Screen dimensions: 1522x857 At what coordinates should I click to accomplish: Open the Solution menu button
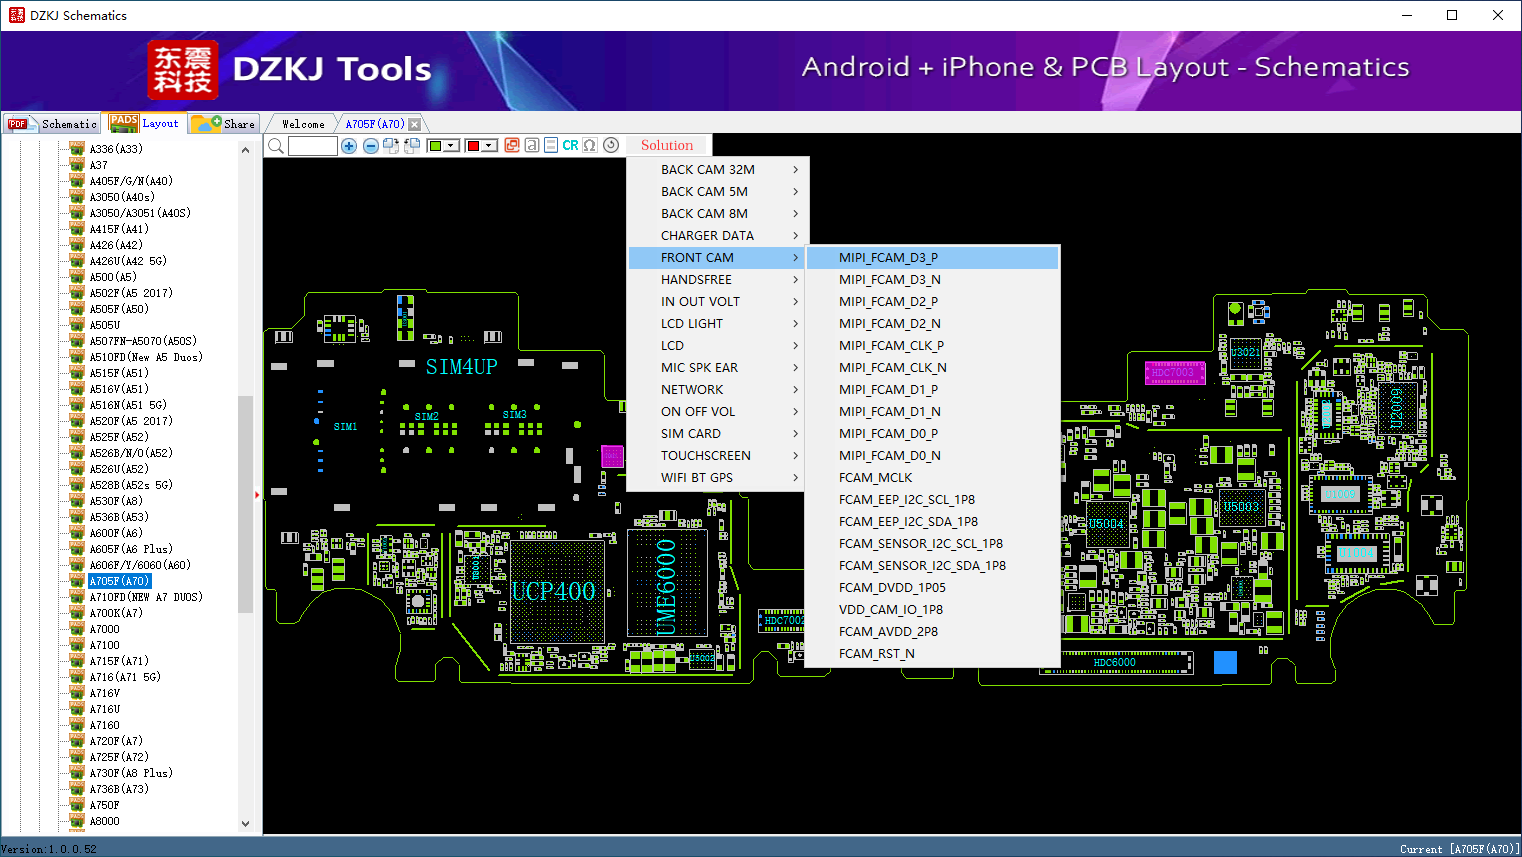click(667, 146)
